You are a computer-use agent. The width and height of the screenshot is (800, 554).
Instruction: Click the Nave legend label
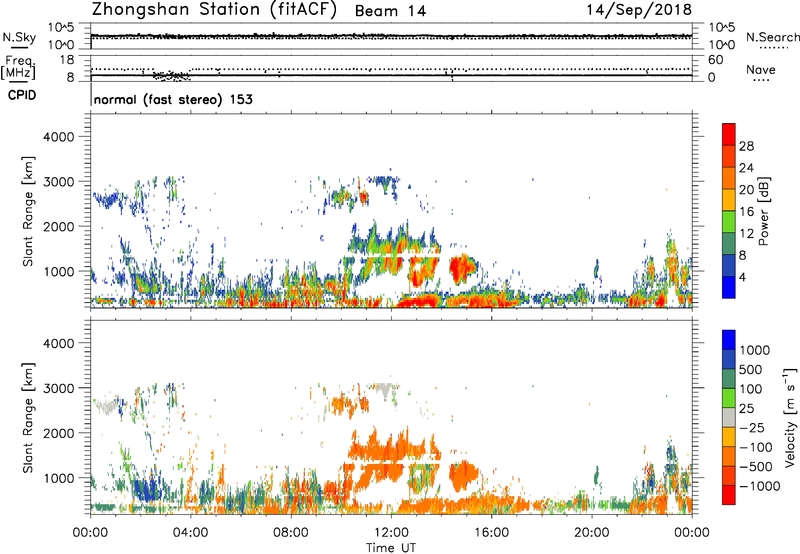tap(761, 69)
